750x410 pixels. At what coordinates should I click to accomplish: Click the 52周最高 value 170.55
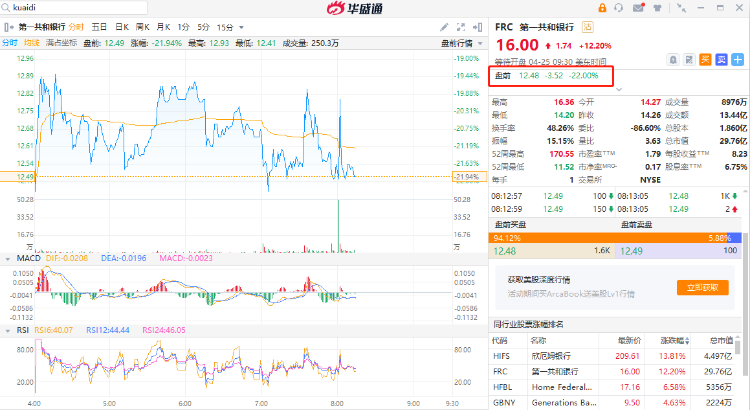click(x=562, y=154)
